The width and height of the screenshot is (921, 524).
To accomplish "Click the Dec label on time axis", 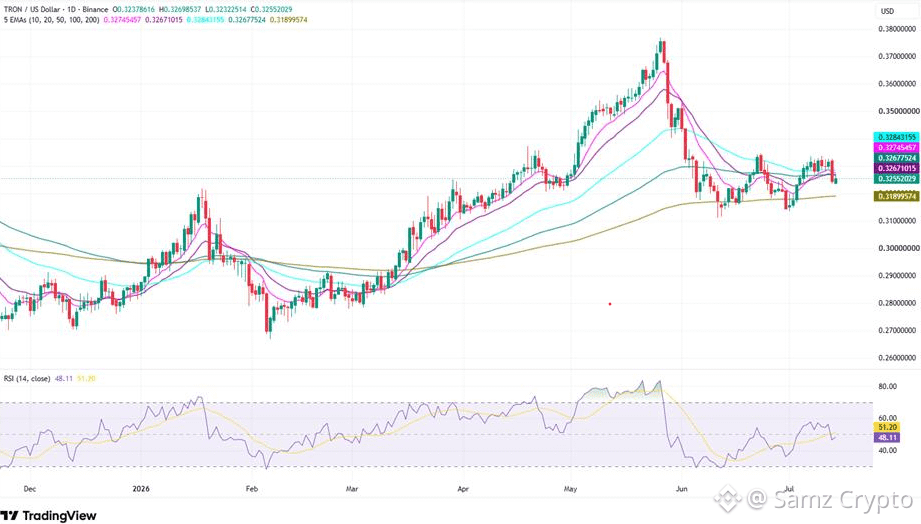I will tap(29, 489).
